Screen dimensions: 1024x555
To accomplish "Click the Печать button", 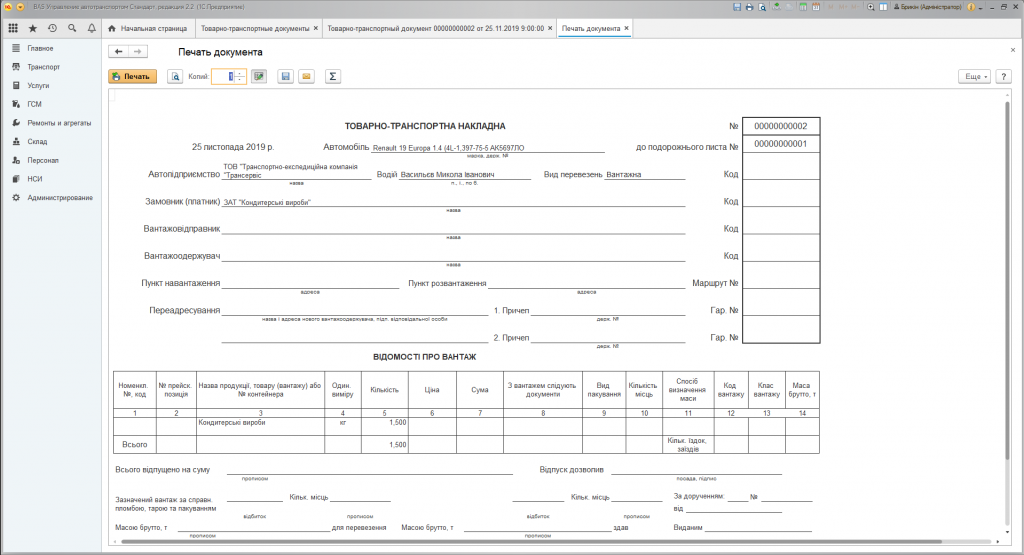I will [133, 76].
